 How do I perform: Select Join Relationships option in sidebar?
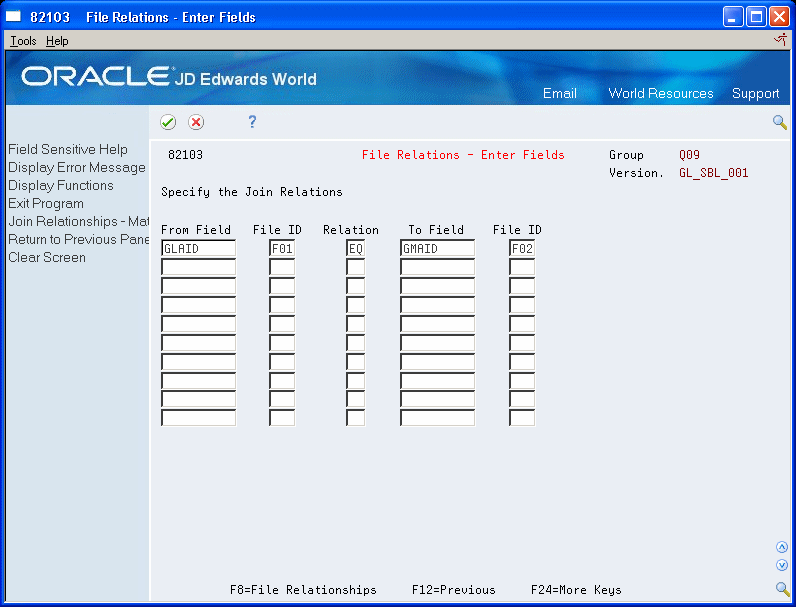(79, 222)
